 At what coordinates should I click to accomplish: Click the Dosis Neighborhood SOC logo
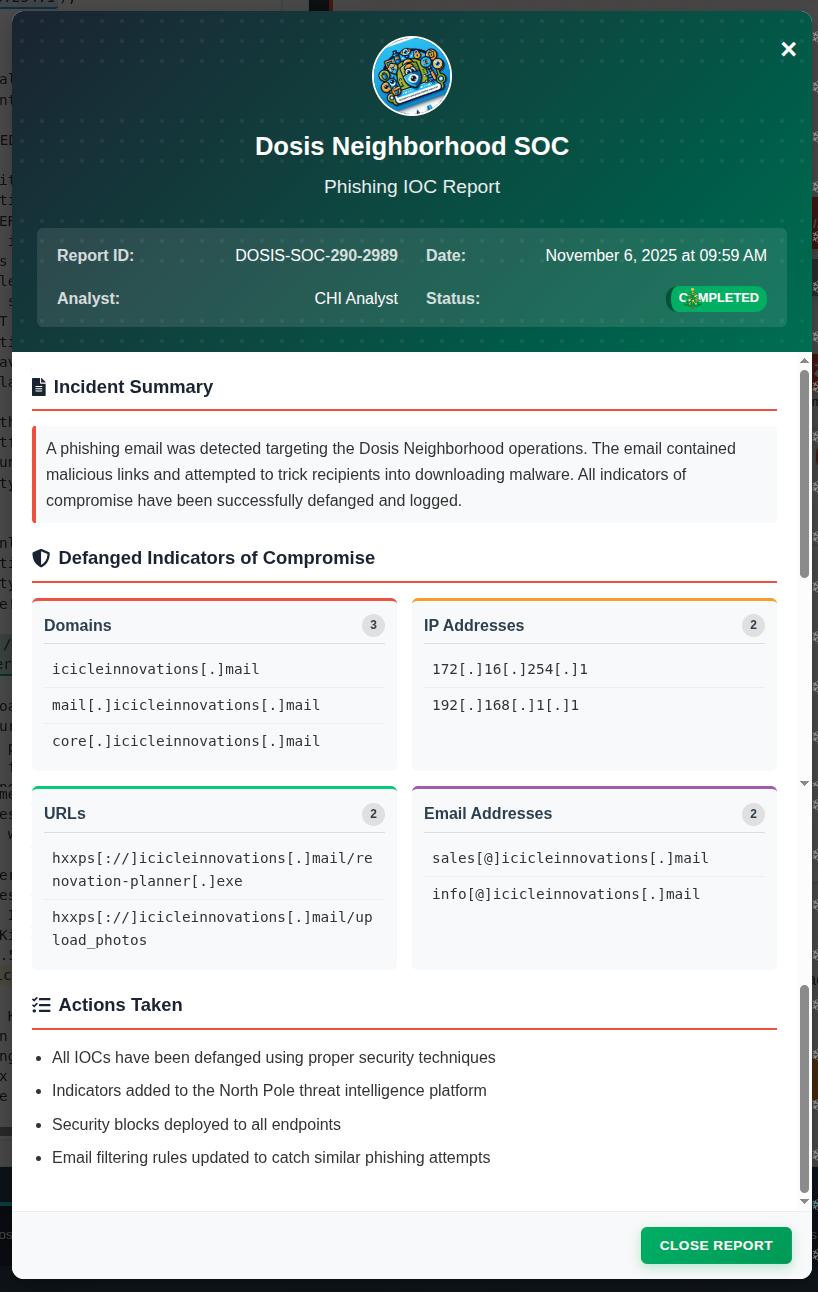pyautogui.click(x=412, y=77)
